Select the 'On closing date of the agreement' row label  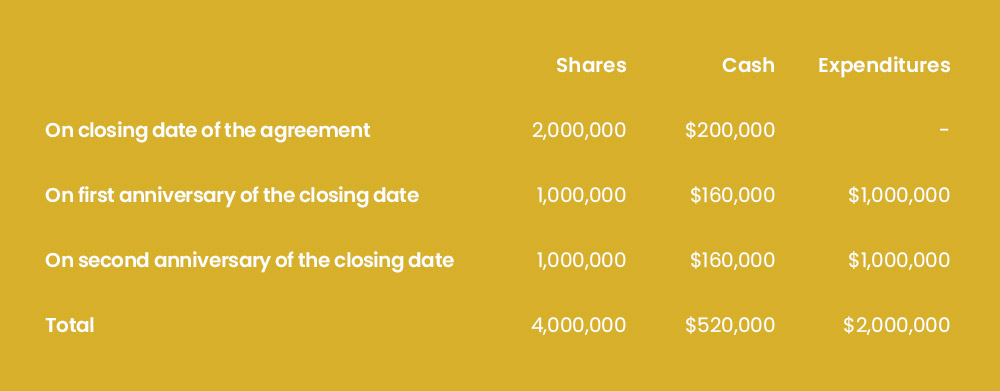pyautogui.click(x=207, y=131)
